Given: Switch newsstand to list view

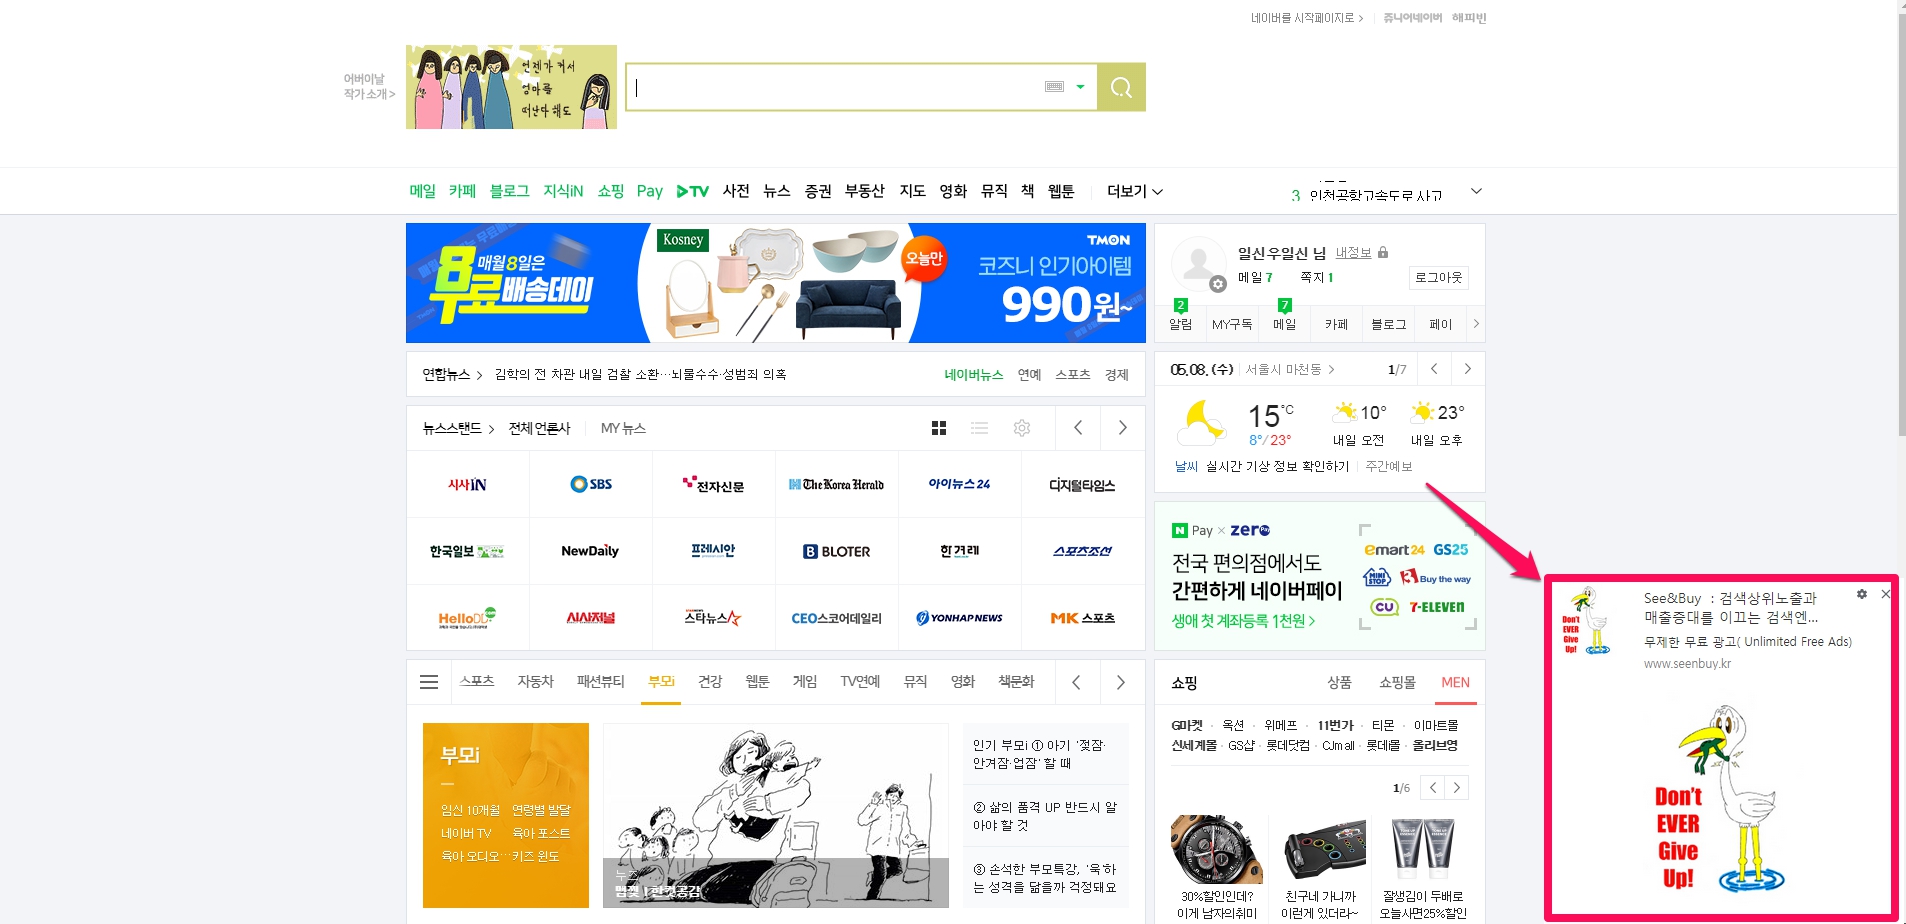Looking at the screenshot, I should [979, 428].
